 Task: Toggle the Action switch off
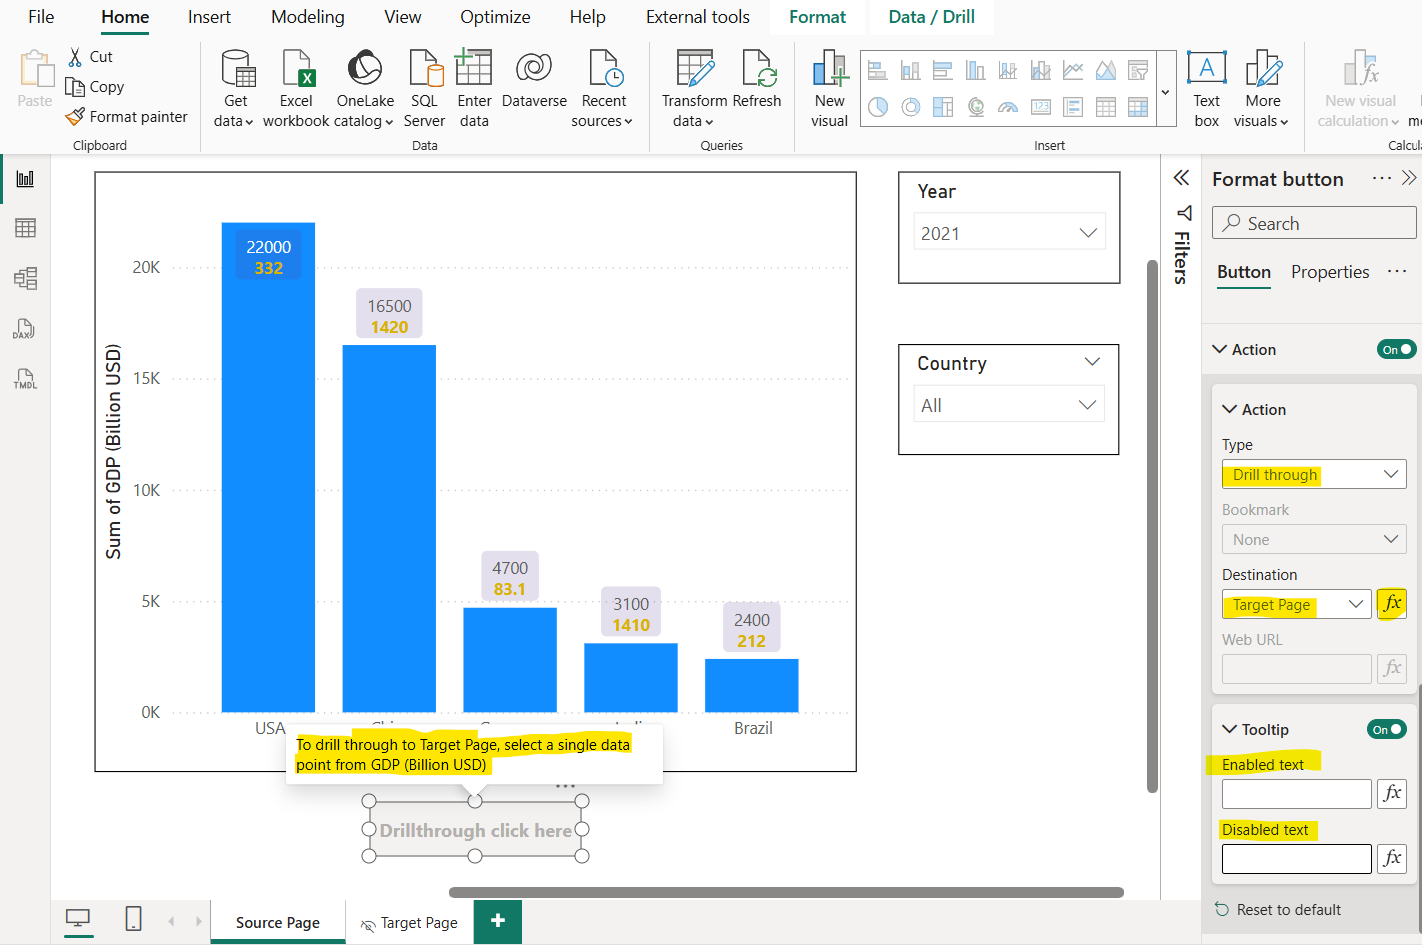point(1396,349)
